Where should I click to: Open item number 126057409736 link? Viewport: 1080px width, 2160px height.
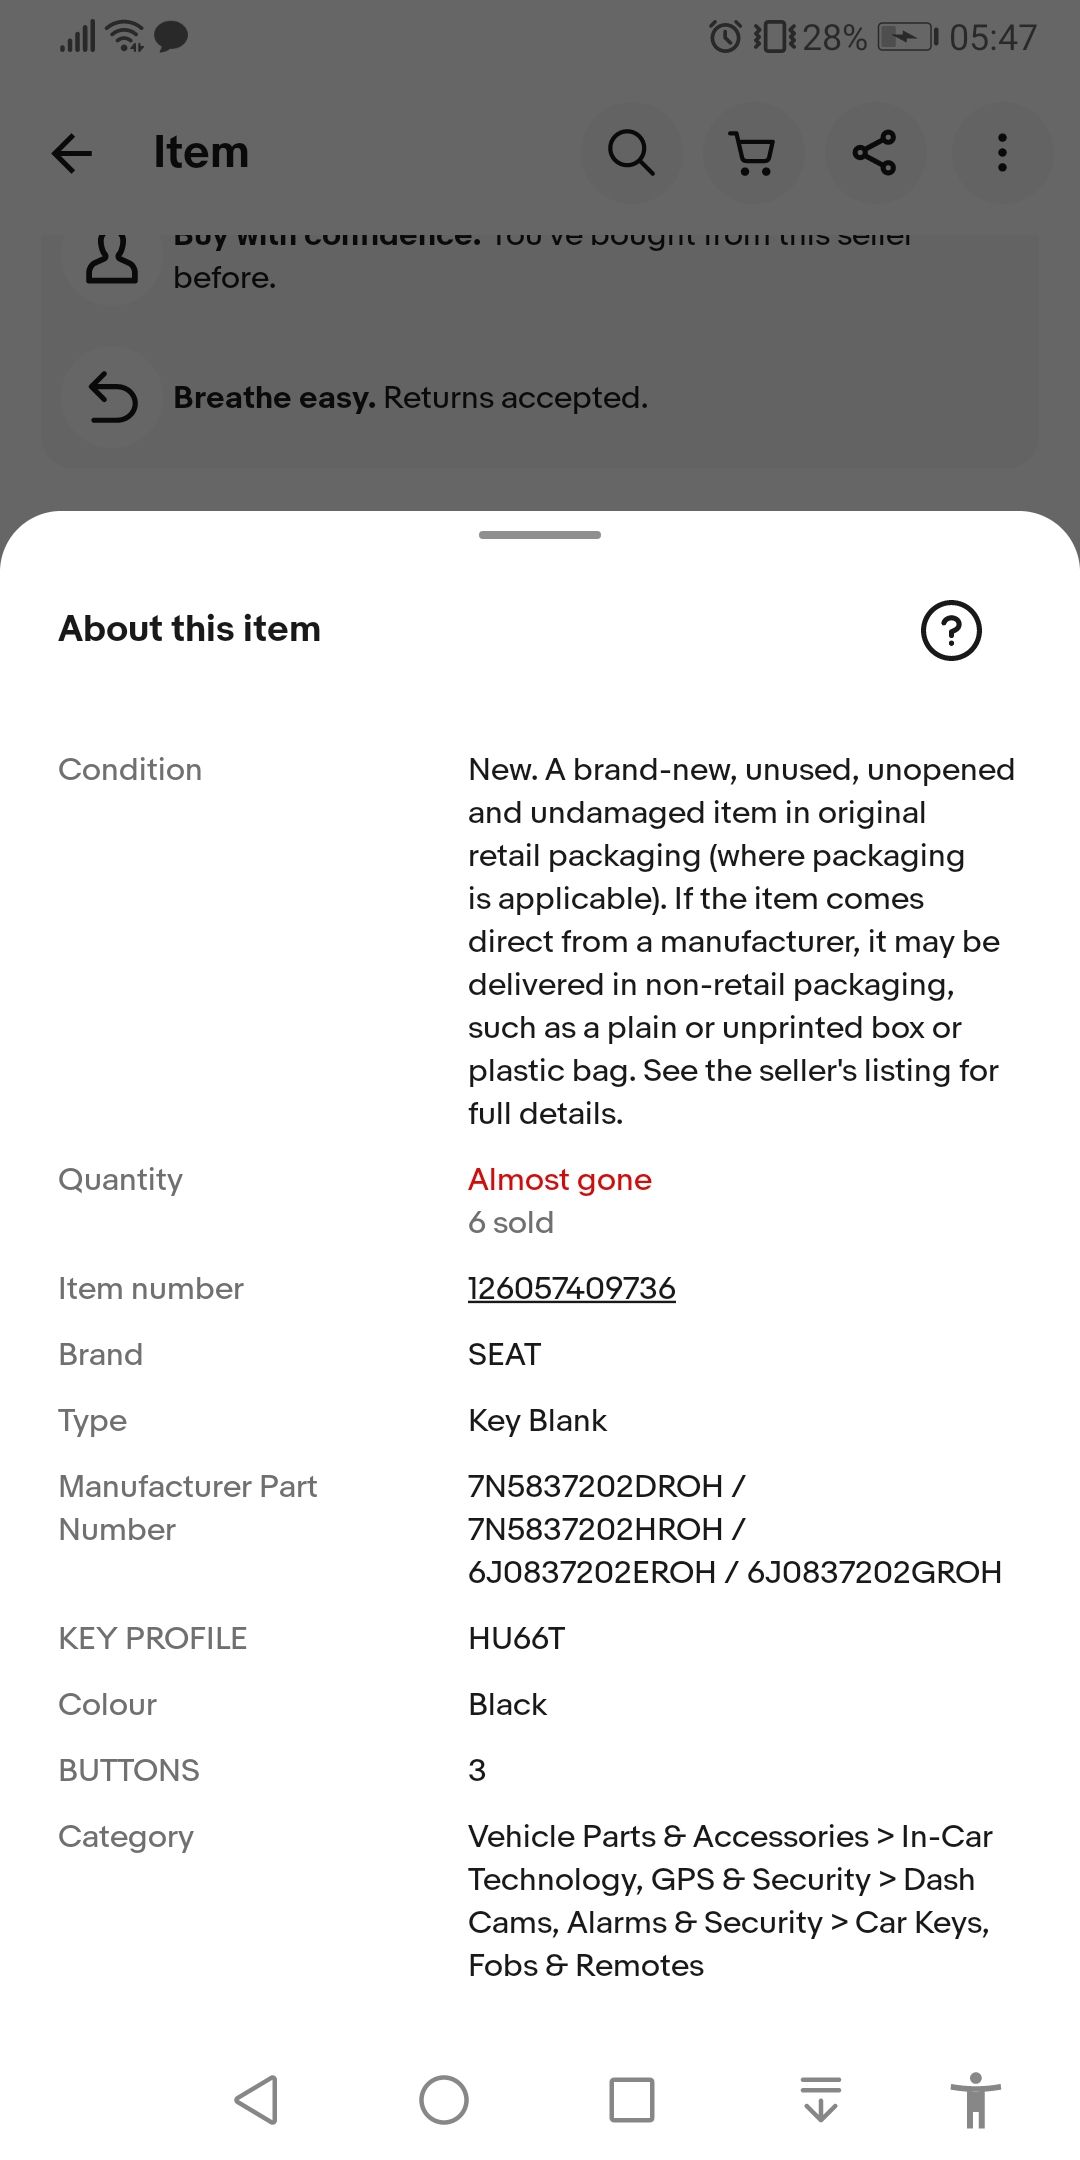[x=571, y=1288]
